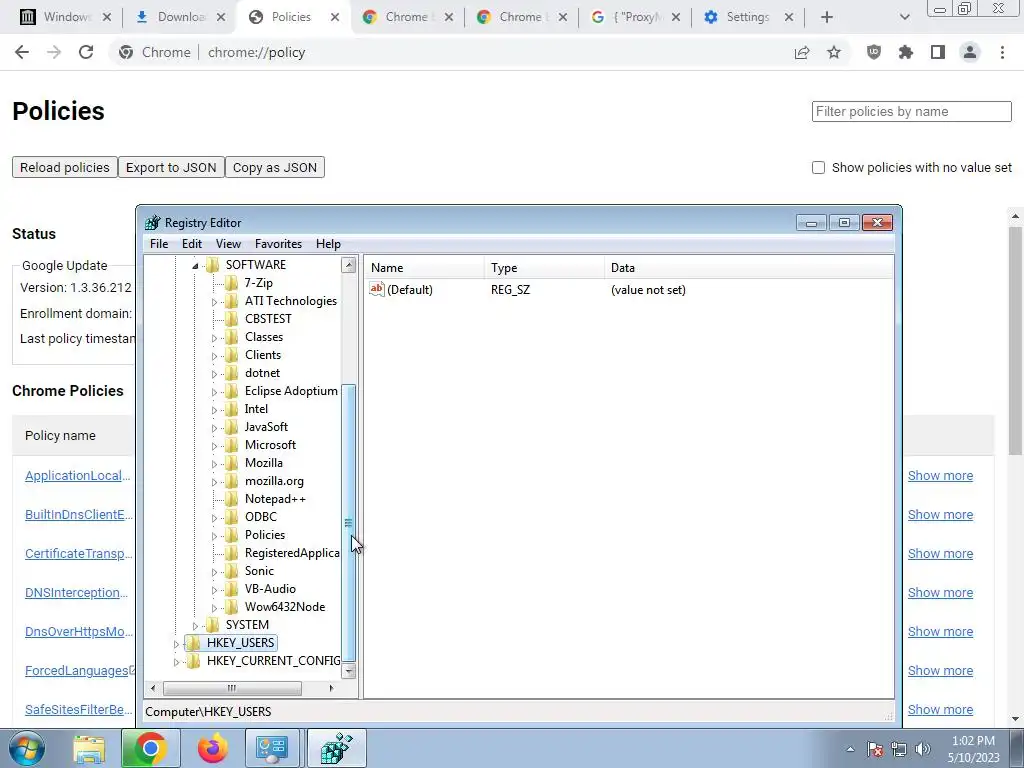Toggle Show policies with no value set
1024x768 pixels.
point(818,168)
